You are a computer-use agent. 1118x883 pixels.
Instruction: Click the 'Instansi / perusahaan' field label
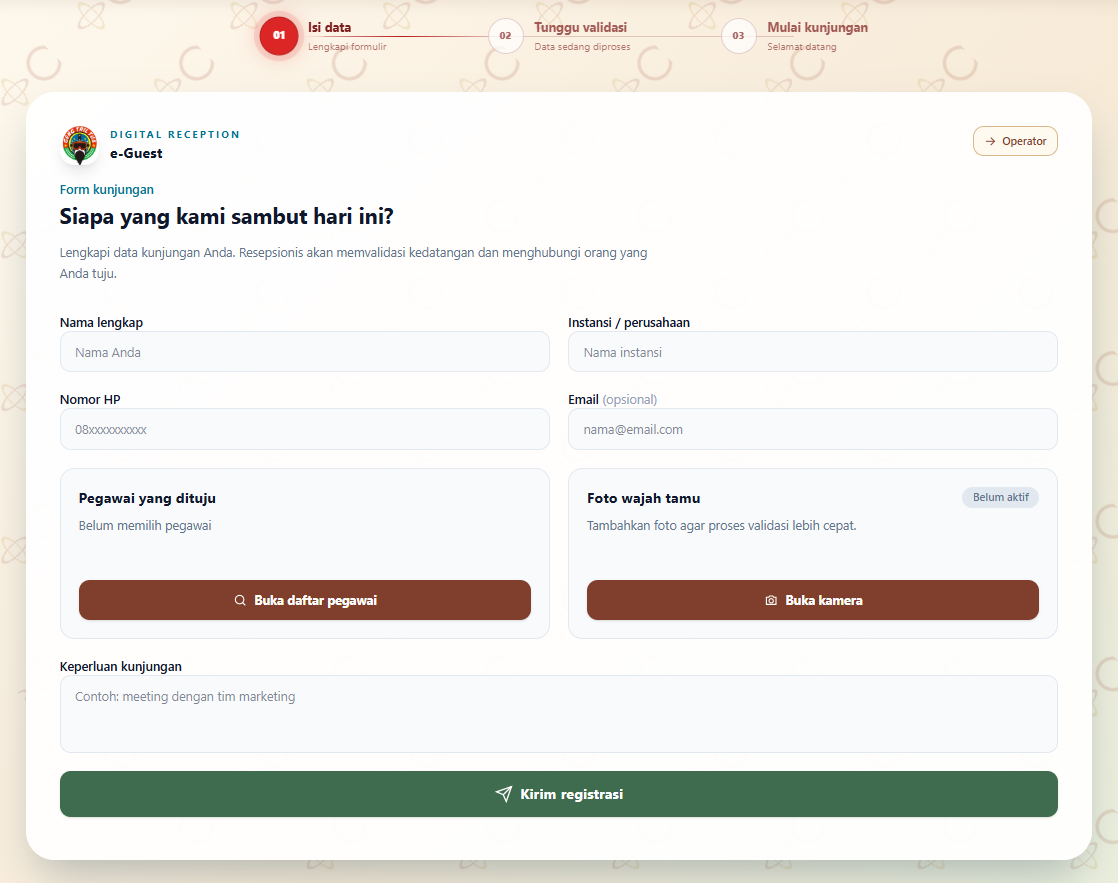(x=629, y=322)
